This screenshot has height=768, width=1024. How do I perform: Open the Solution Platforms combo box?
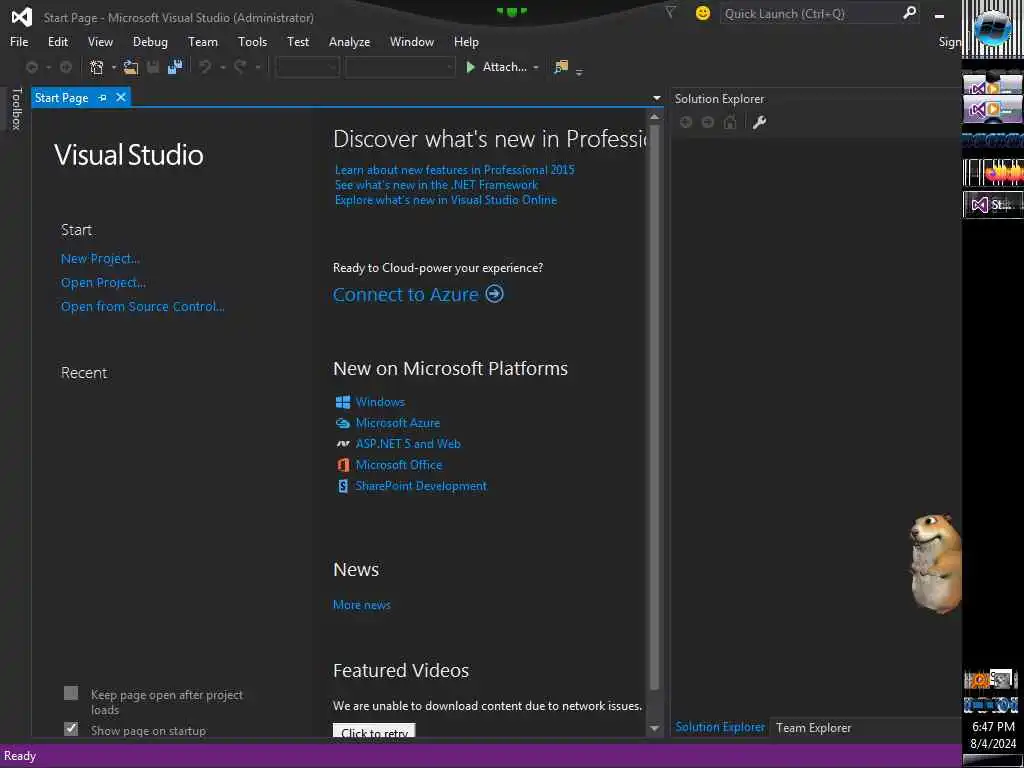400,67
